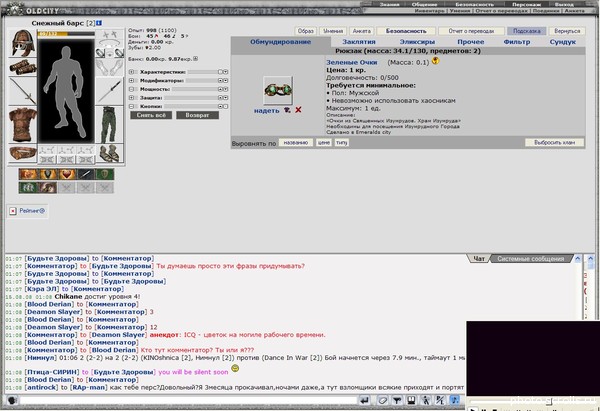Click the save chat floppy icon
The image size is (600, 411).
pyautogui.click(x=411, y=400)
